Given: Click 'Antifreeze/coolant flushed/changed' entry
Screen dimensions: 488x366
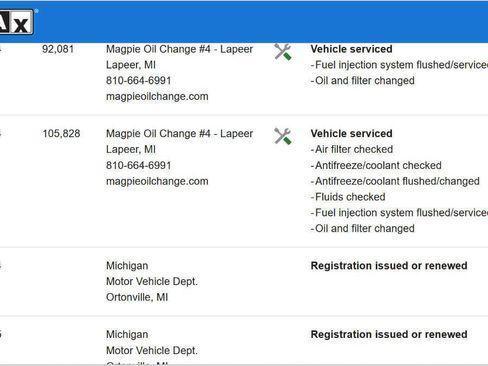Looking at the screenshot, I should point(395,181).
